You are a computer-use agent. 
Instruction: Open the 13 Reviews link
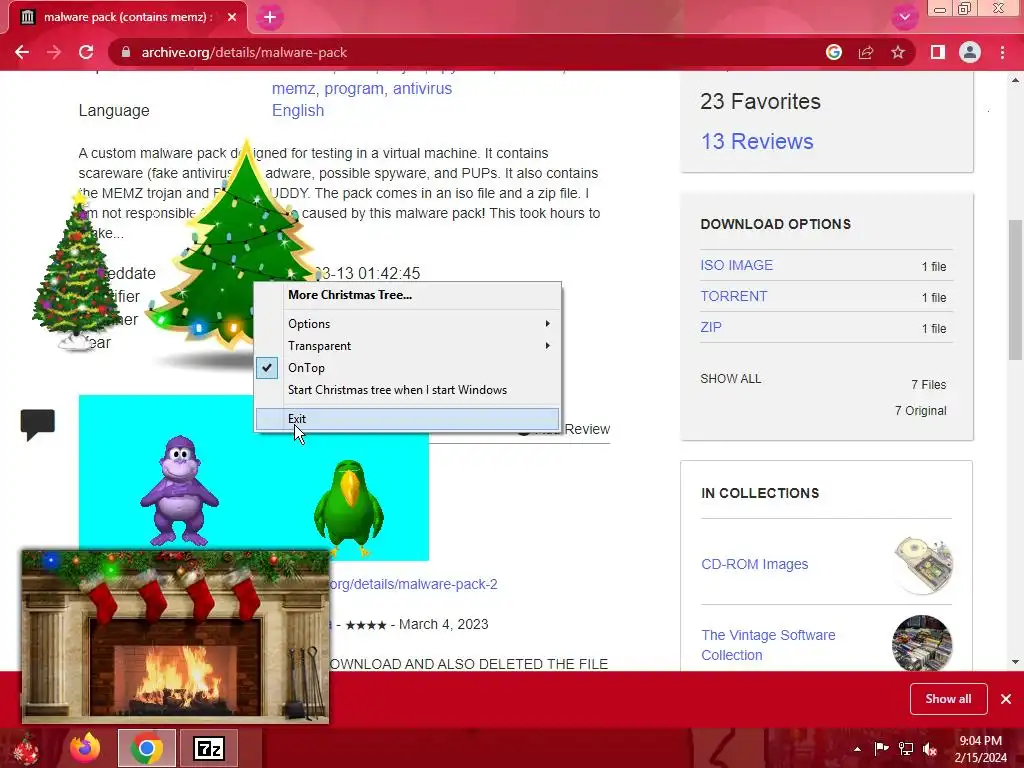[x=757, y=141]
